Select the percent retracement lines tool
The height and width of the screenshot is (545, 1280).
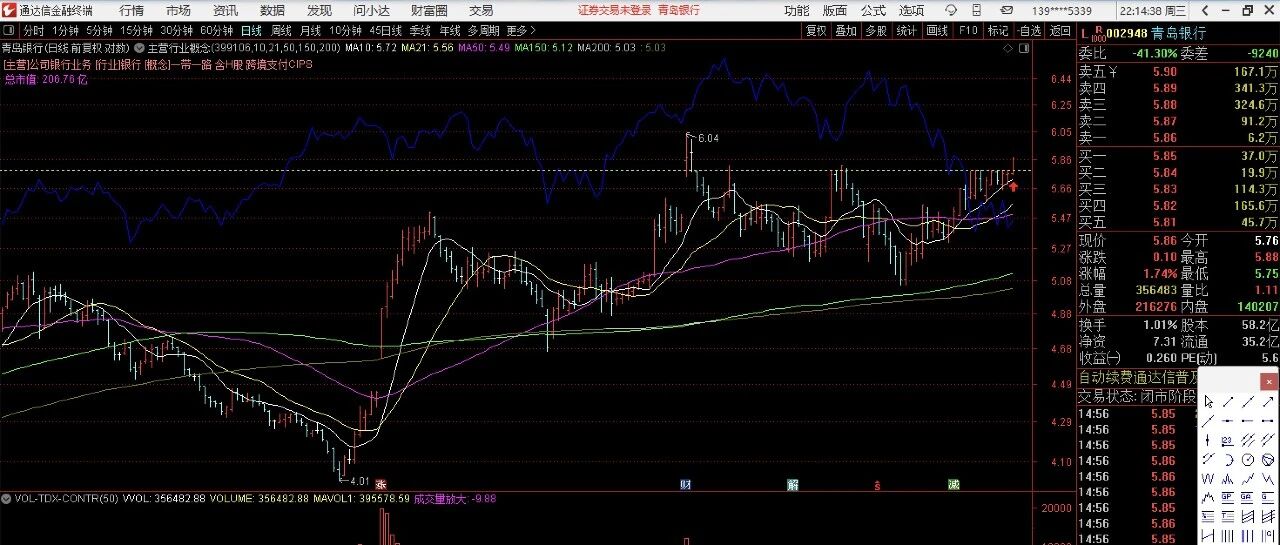(x=1208, y=516)
